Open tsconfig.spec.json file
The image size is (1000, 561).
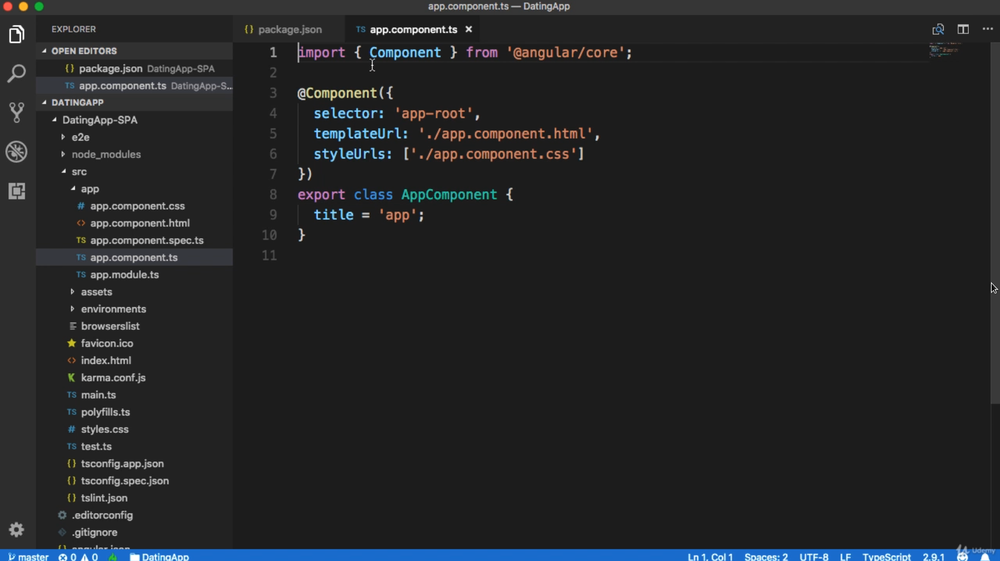pyautogui.click(x=124, y=481)
